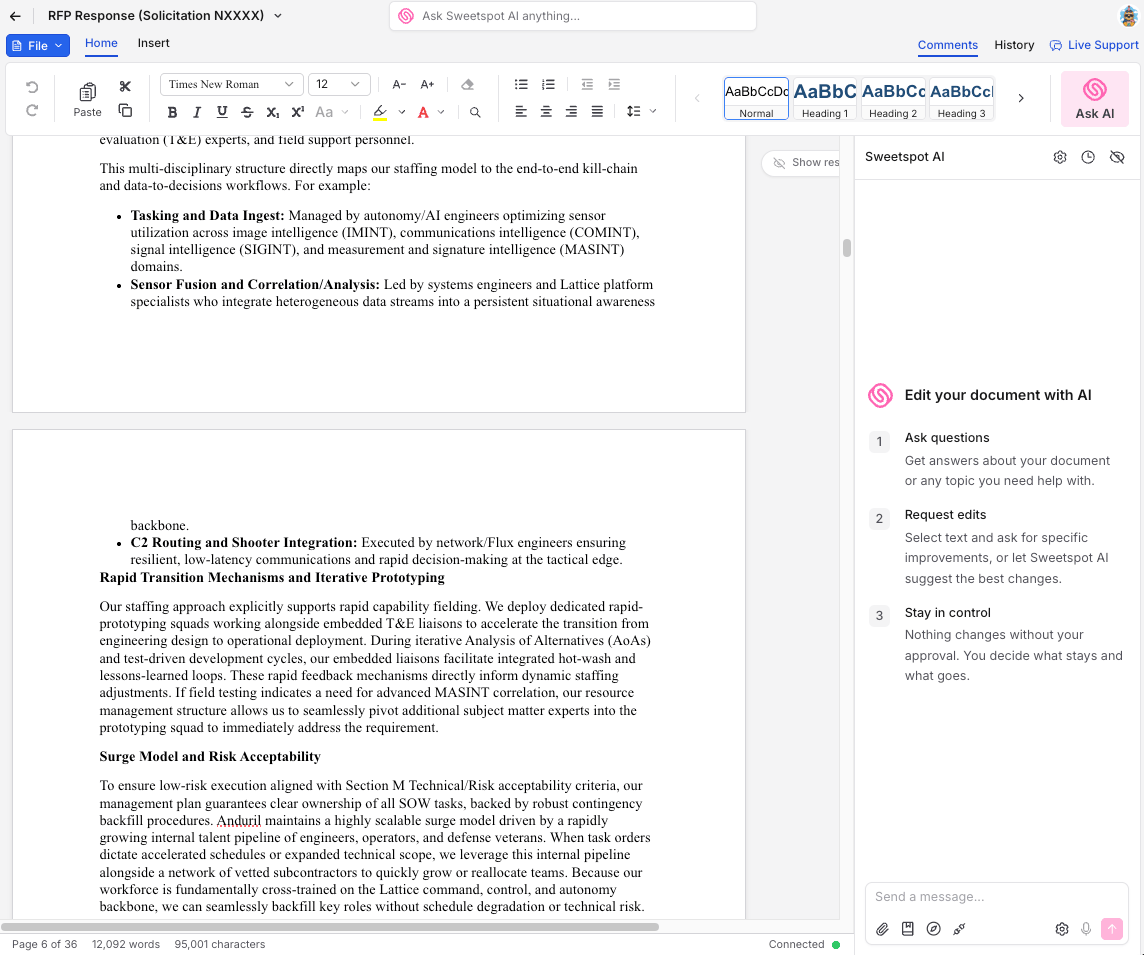Apply Heading 3 style
The width and height of the screenshot is (1144, 955).
(962, 98)
